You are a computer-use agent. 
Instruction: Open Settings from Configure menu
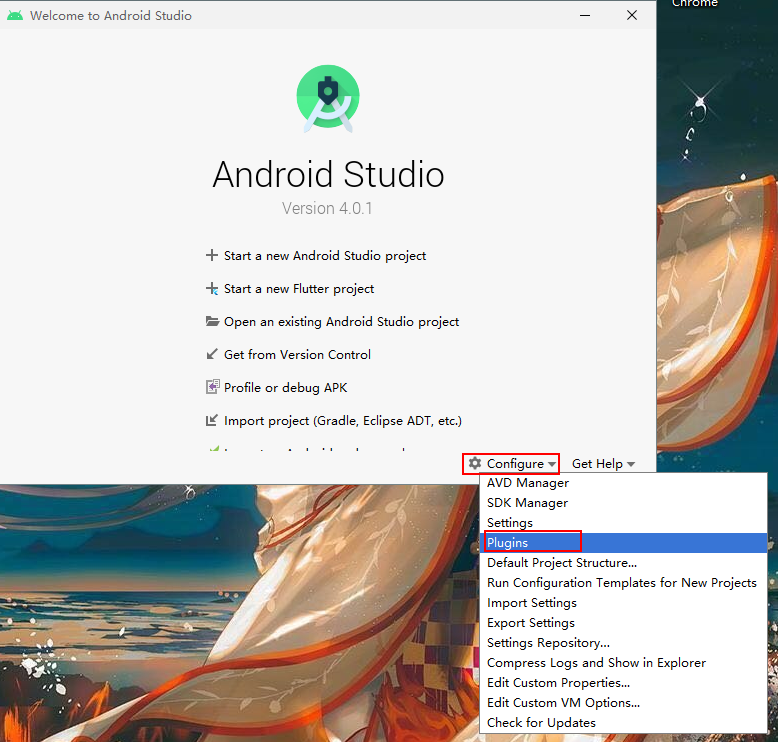623,523
